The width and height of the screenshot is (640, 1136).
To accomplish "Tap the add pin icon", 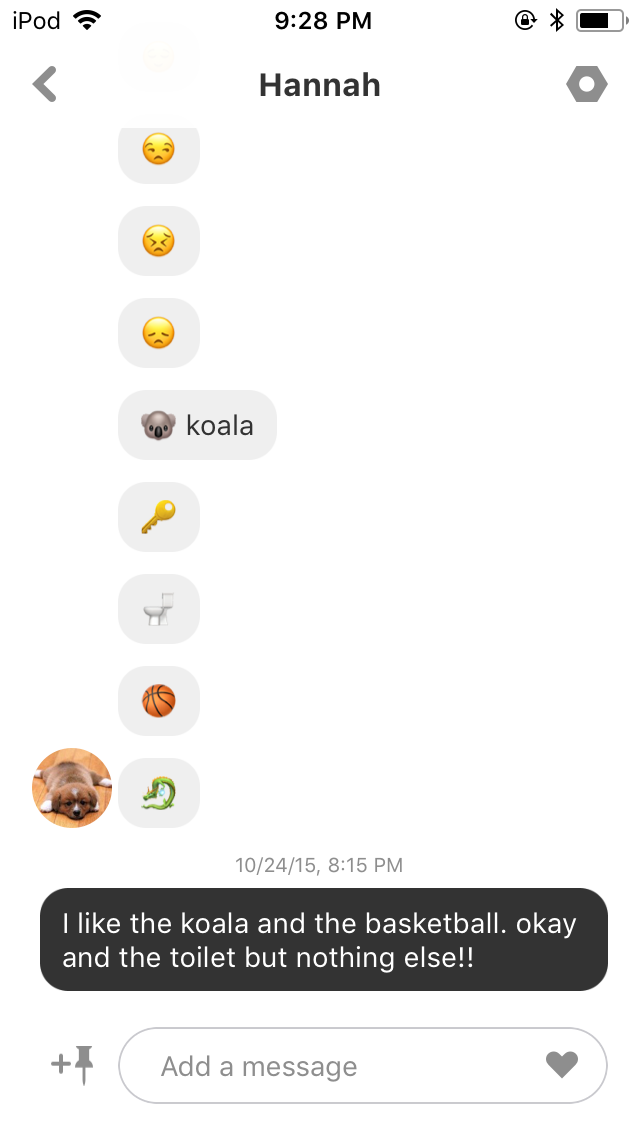I will [x=72, y=1064].
